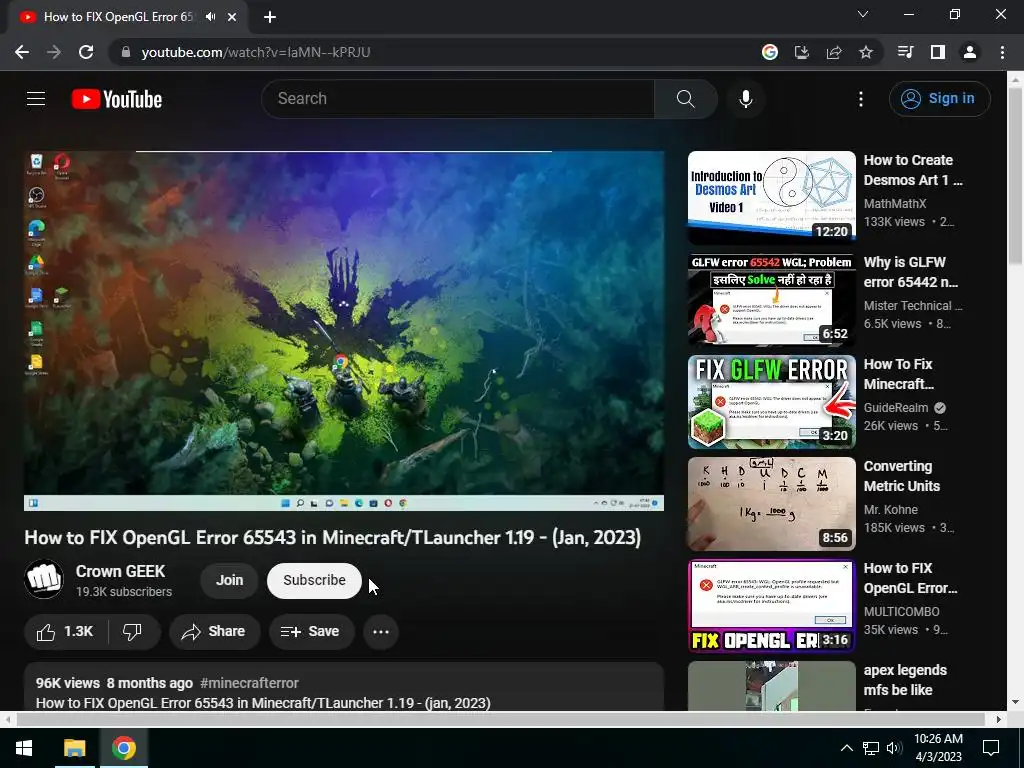
Task: Open Converting Metric Units thumbnail
Action: click(771, 504)
